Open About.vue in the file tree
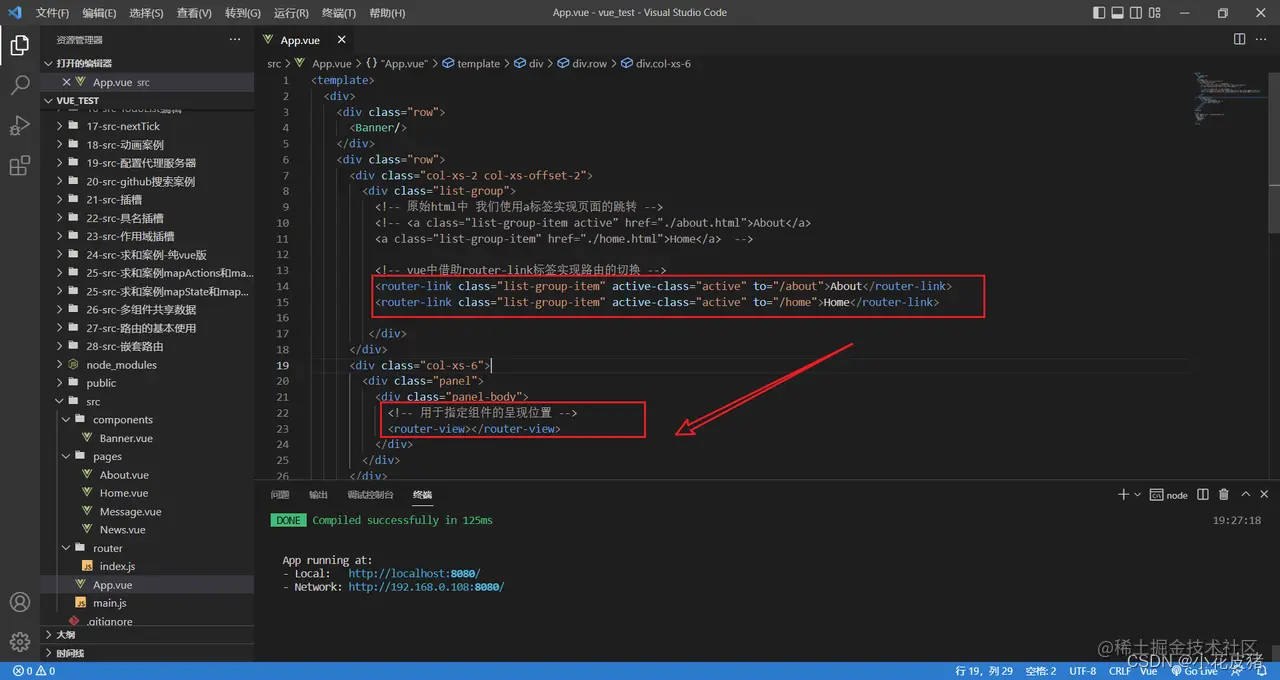Viewport: 1280px width, 680px height. [124, 475]
